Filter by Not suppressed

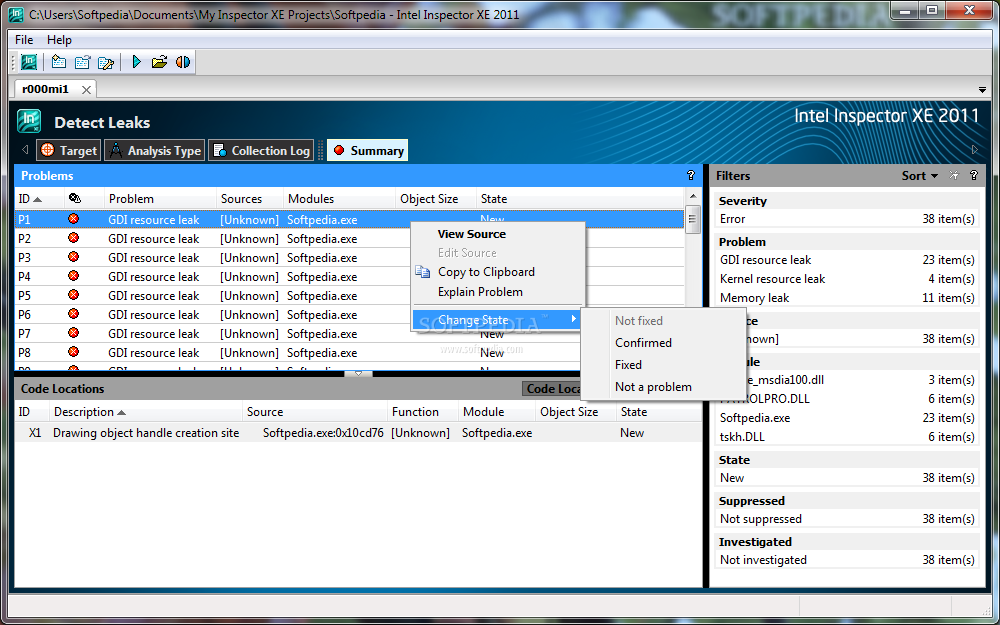[x=846, y=518]
